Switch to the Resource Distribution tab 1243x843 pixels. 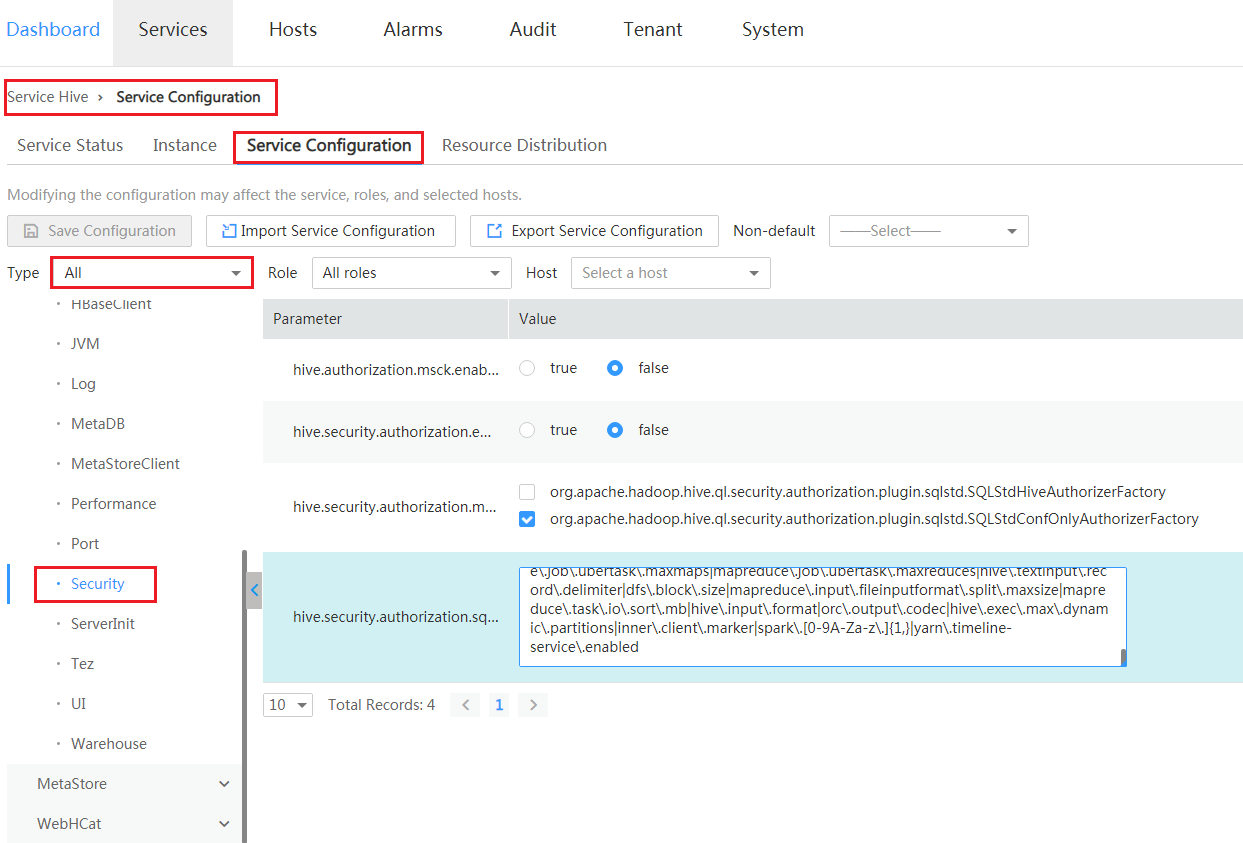coord(524,145)
